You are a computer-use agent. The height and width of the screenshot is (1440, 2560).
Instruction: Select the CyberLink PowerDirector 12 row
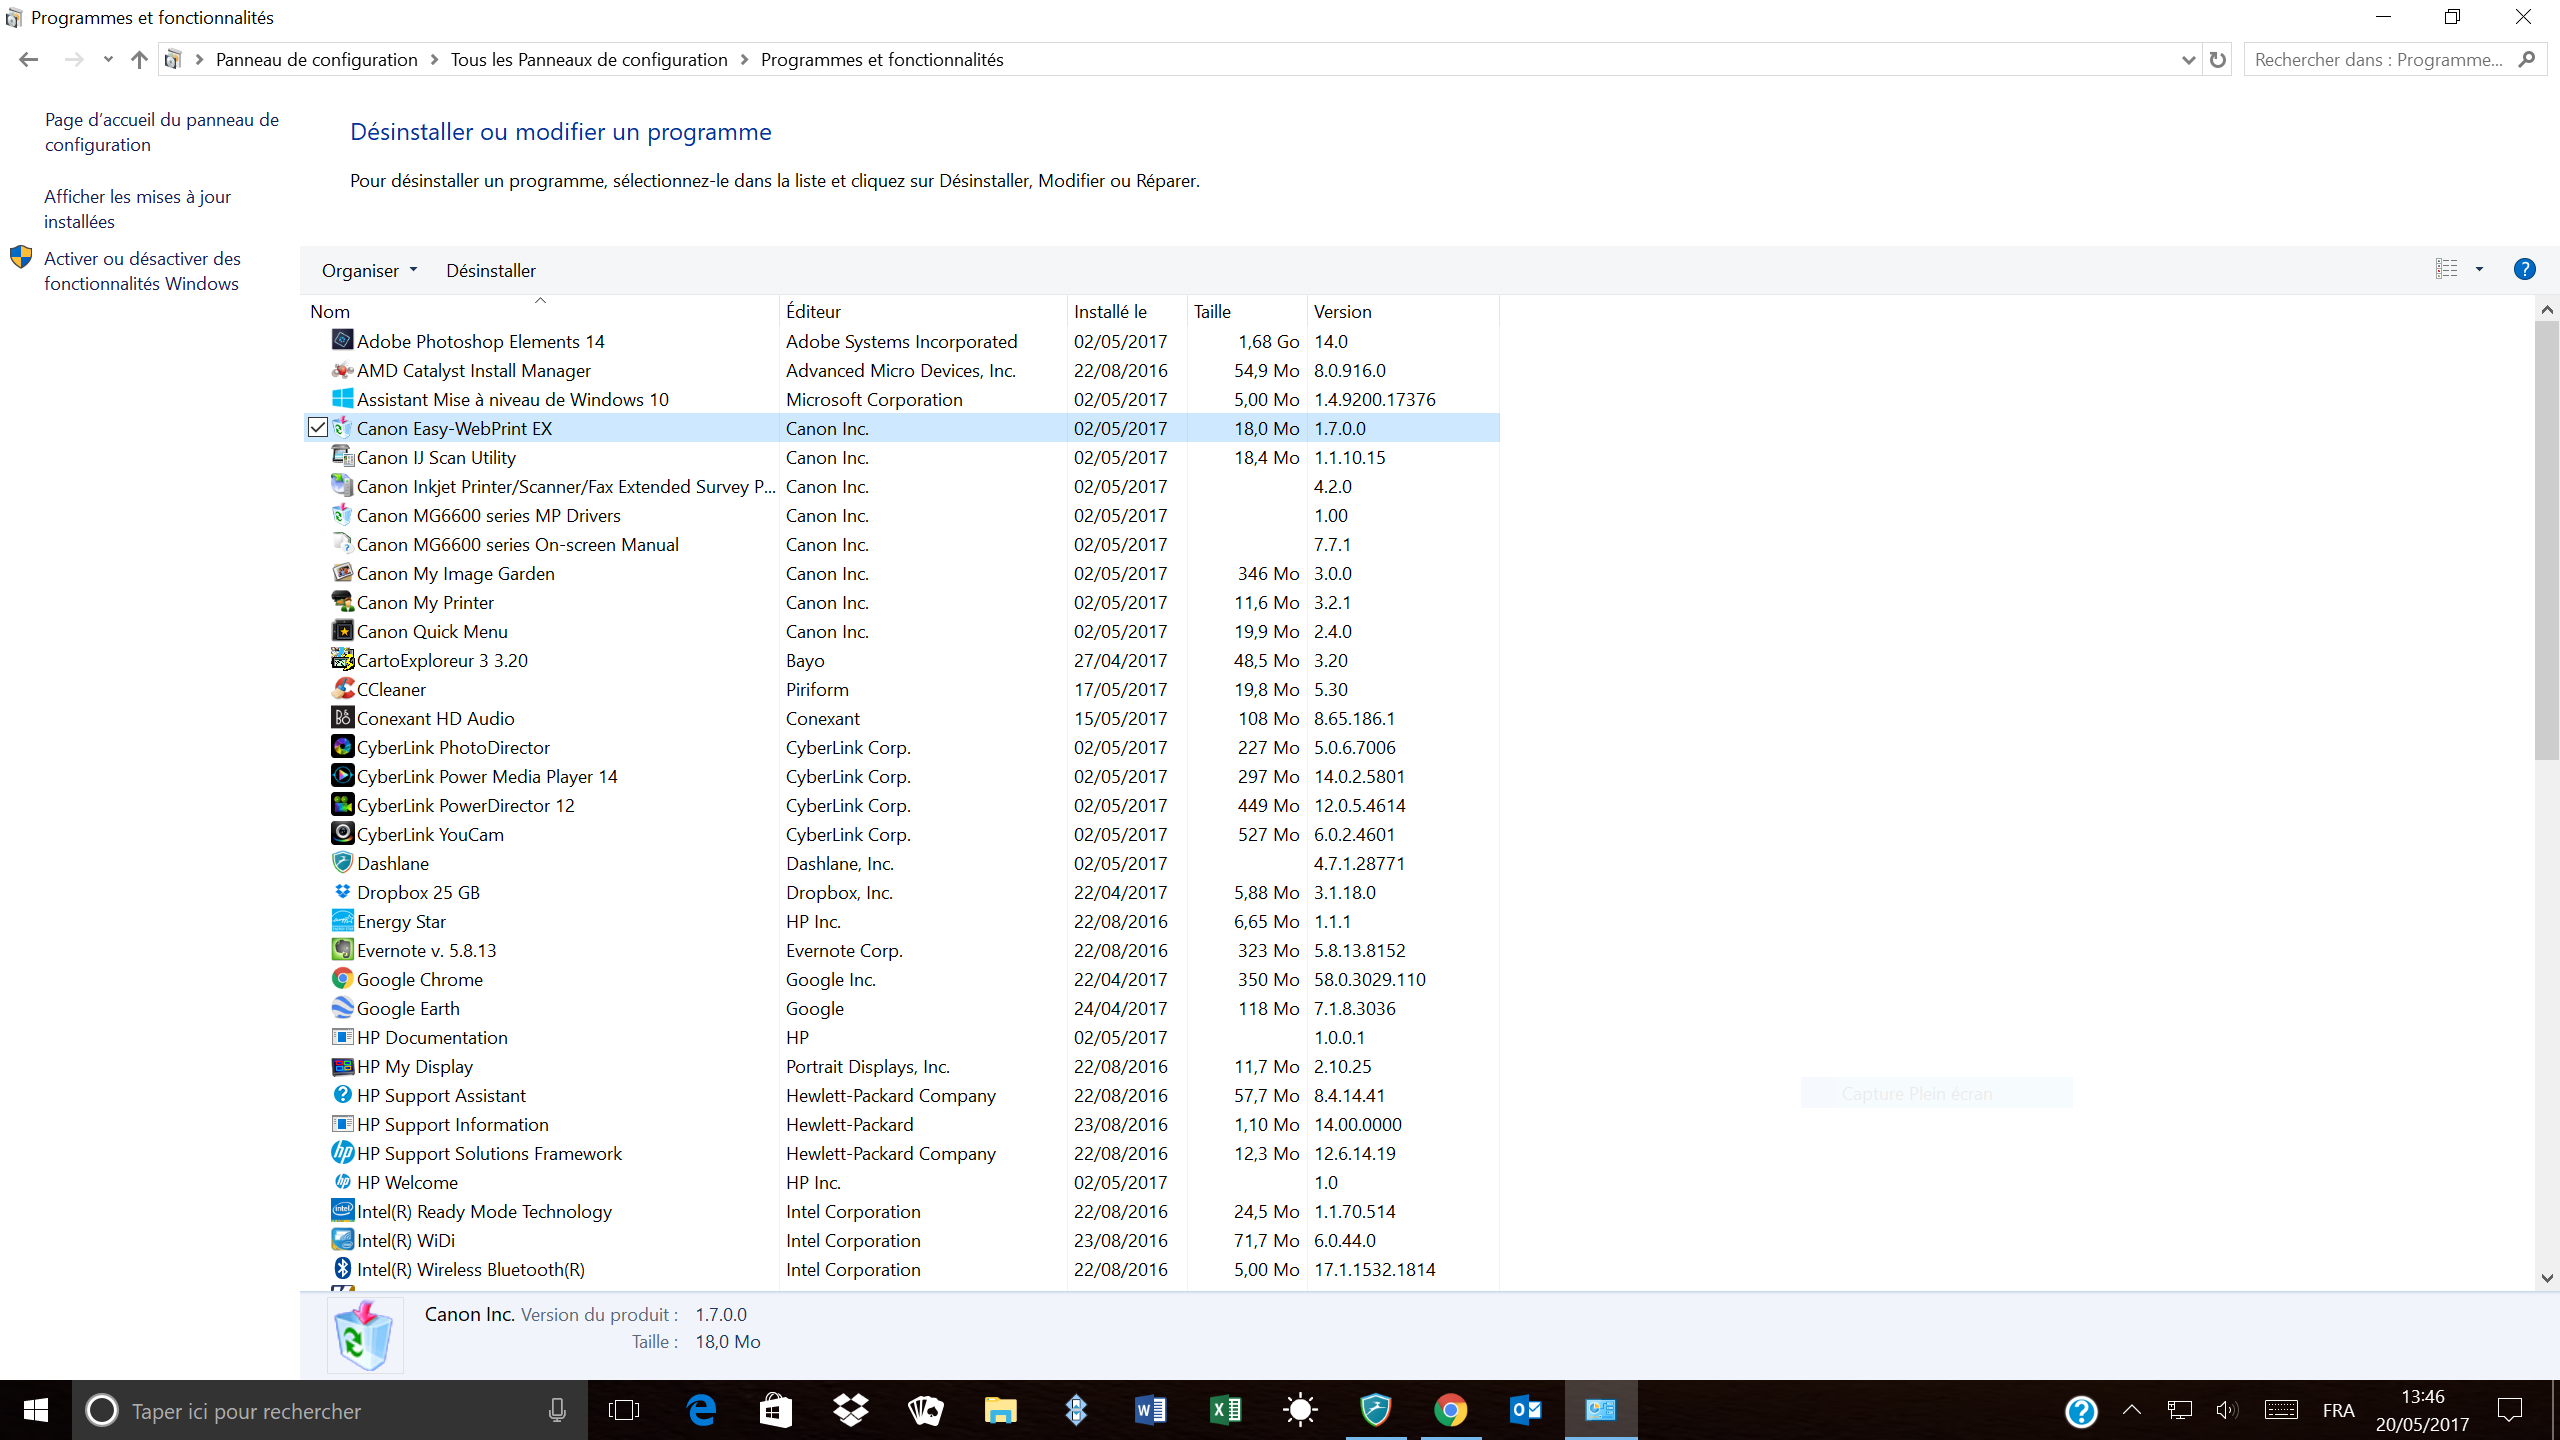pos(900,805)
